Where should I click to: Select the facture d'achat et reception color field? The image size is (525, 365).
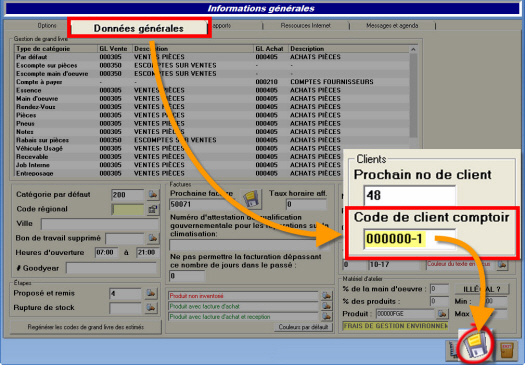(243, 316)
